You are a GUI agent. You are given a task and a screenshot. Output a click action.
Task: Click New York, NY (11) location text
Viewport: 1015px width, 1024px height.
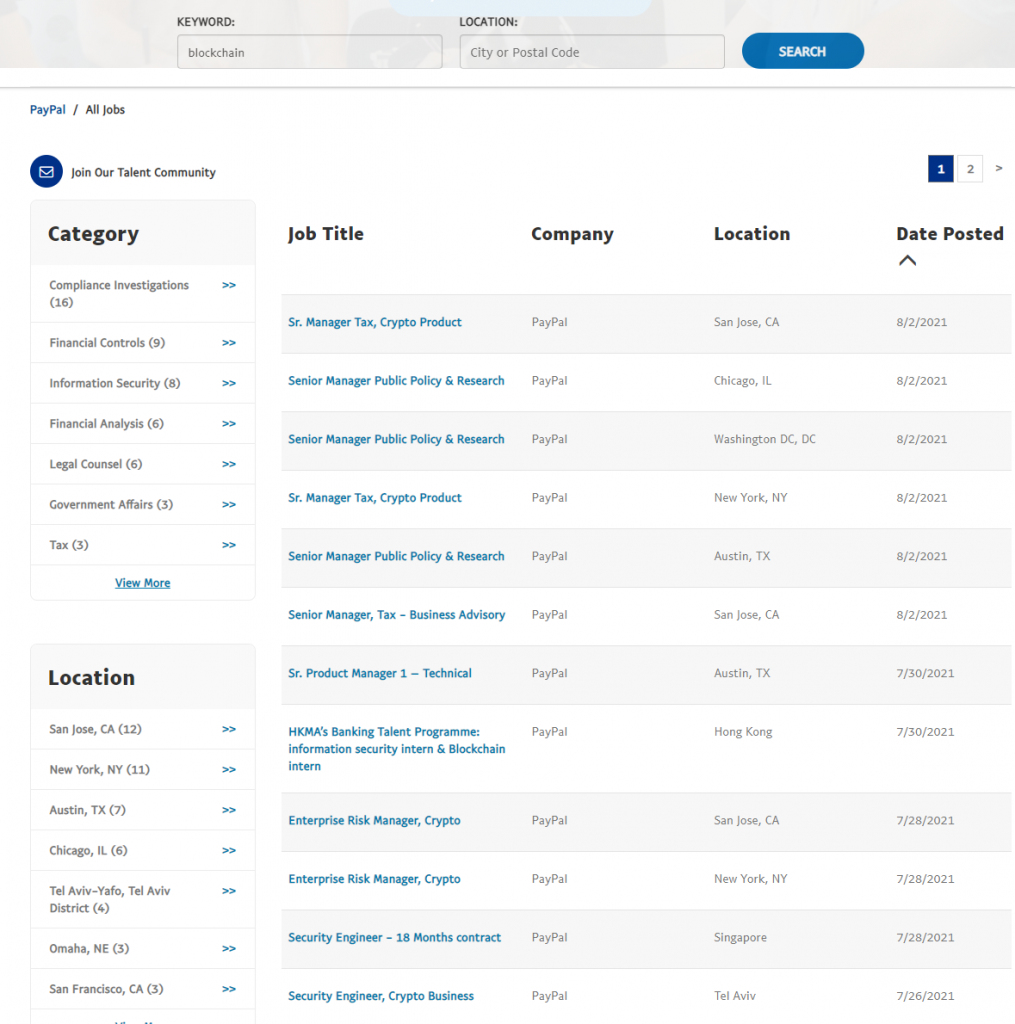click(99, 770)
